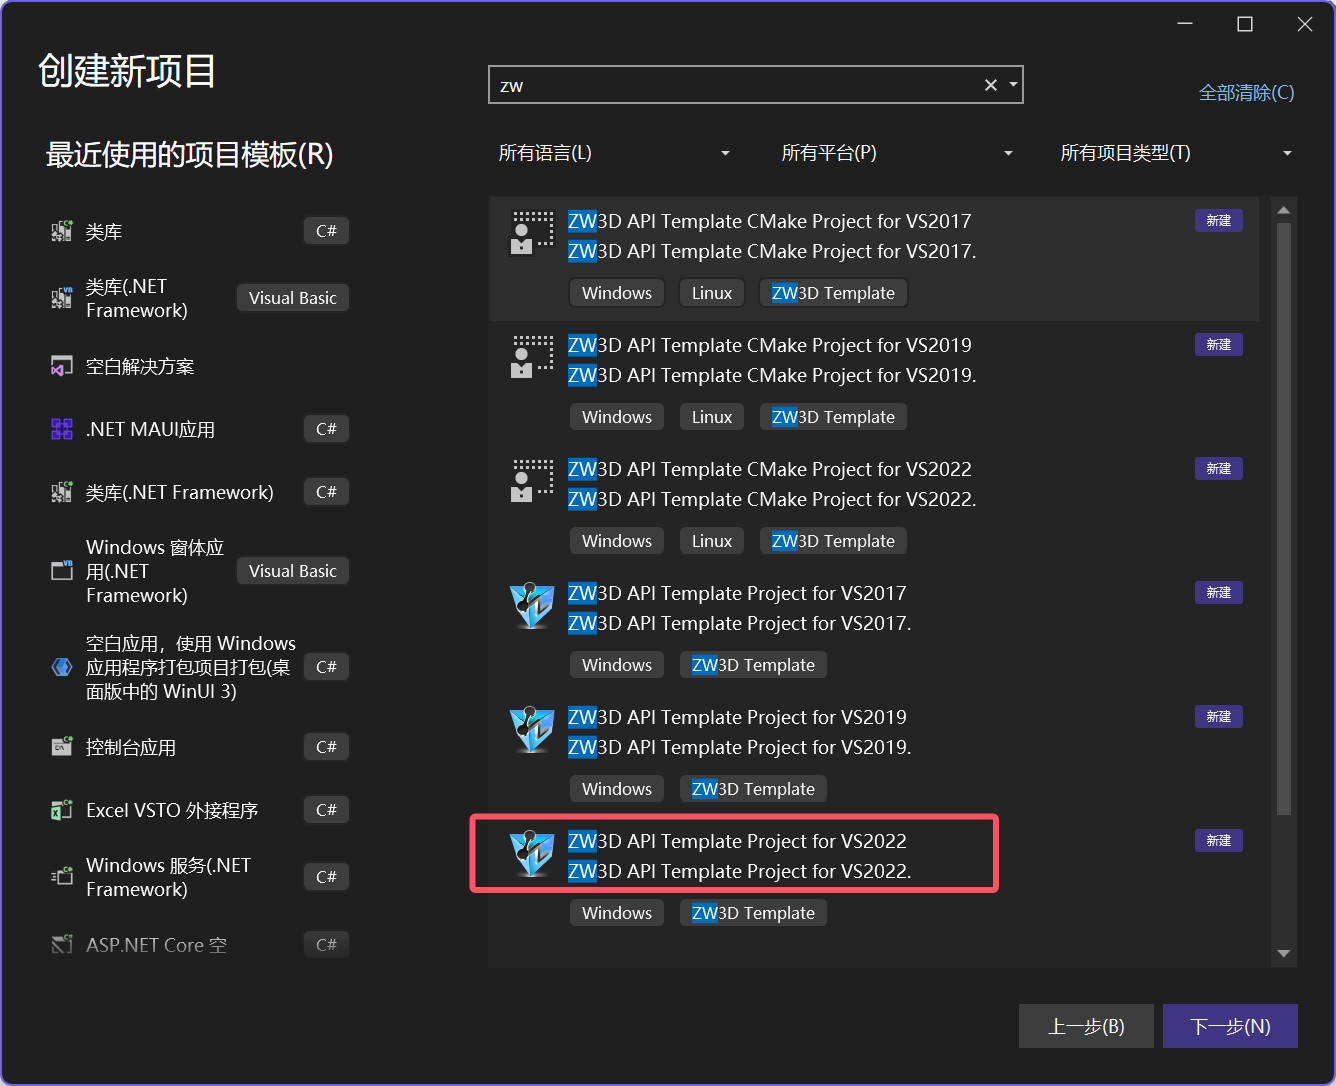Click ZW3D Template Project VS2019 icon
The image size is (1336, 1086).
click(532, 730)
